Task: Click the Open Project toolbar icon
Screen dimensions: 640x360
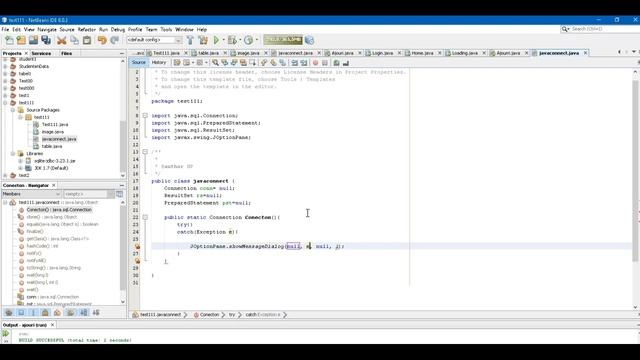Action: pos(33,40)
